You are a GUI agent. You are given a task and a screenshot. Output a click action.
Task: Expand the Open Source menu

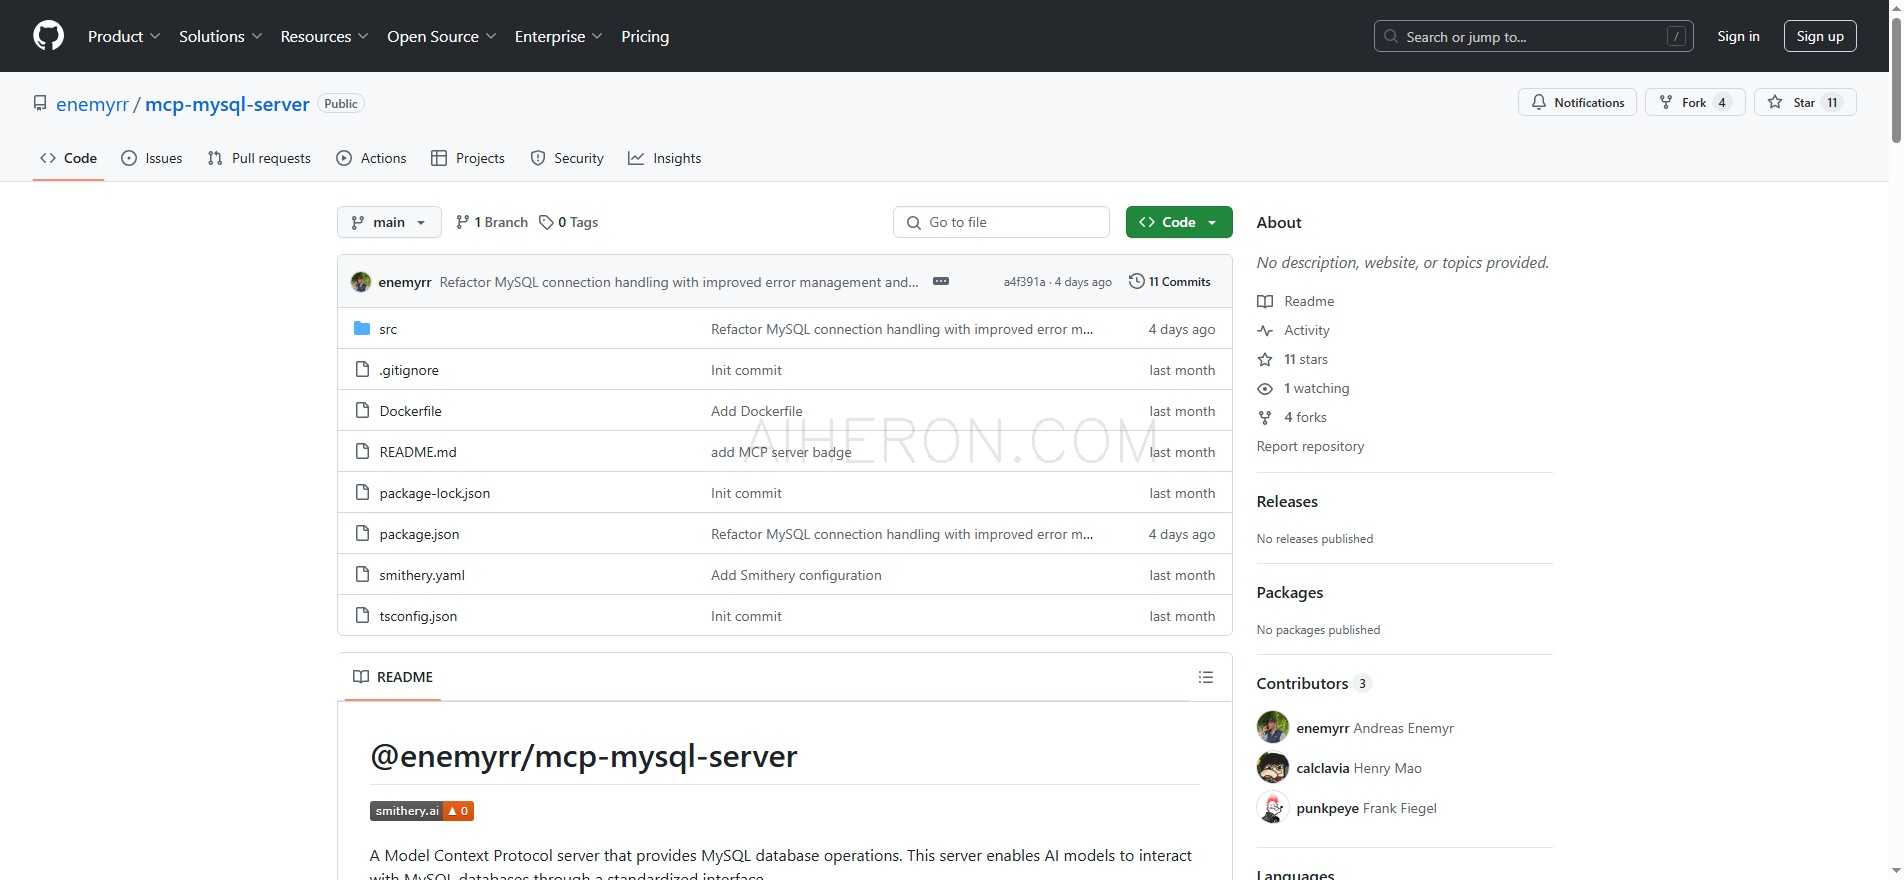click(442, 36)
